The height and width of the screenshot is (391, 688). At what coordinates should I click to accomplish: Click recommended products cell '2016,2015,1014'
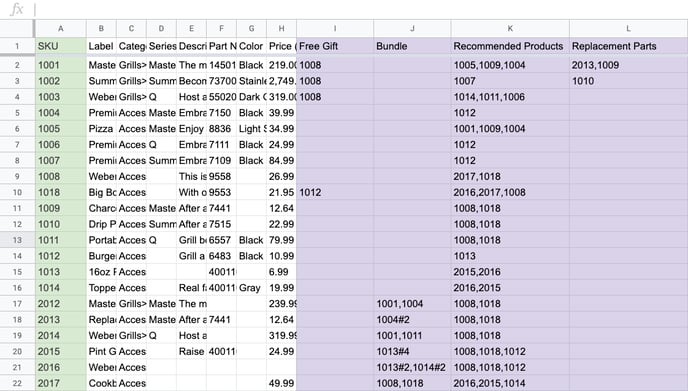pos(510,383)
